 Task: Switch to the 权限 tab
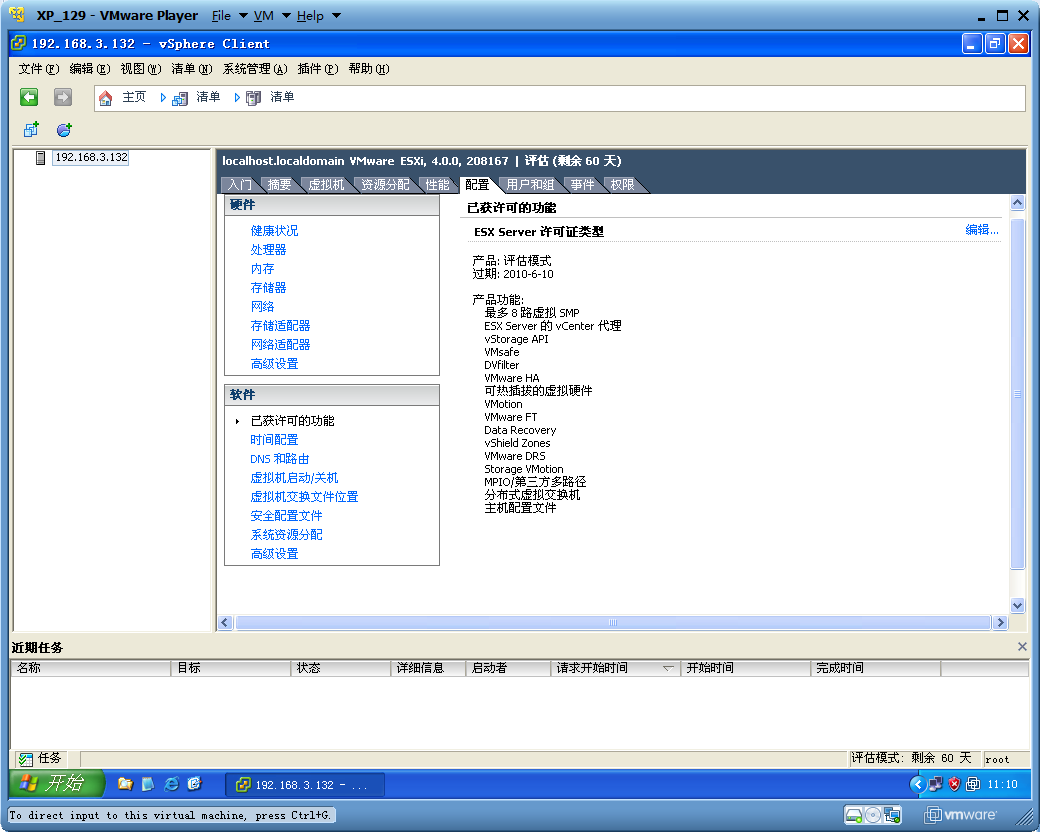click(x=621, y=184)
